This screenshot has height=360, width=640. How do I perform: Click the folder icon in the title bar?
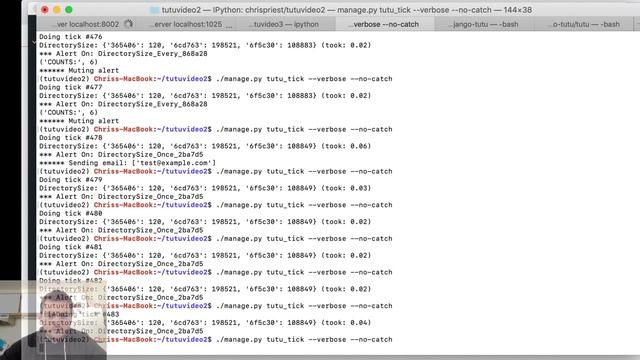pyautogui.click(x=154, y=10)
